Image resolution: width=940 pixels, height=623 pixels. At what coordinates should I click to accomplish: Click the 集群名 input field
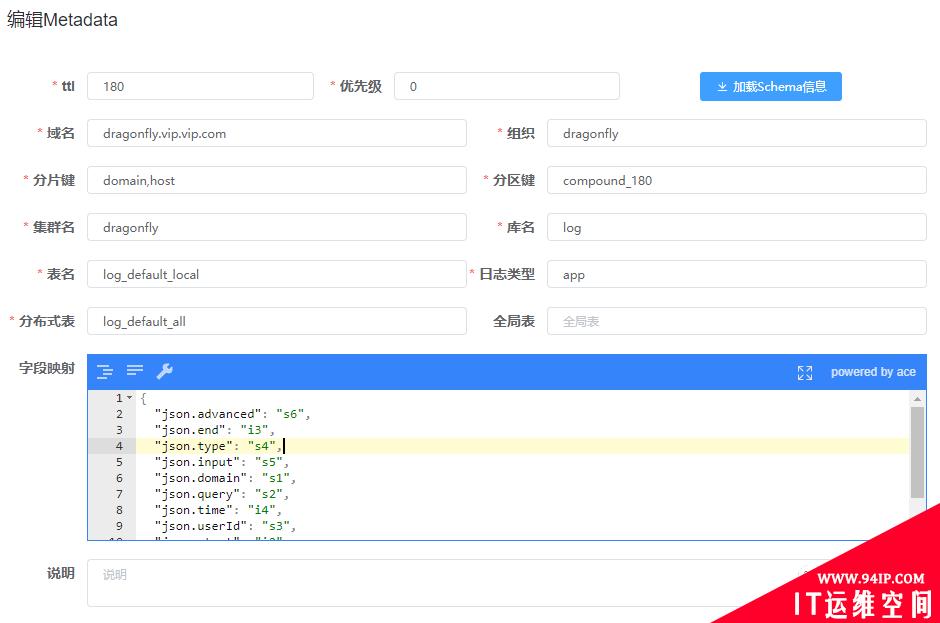277,227
